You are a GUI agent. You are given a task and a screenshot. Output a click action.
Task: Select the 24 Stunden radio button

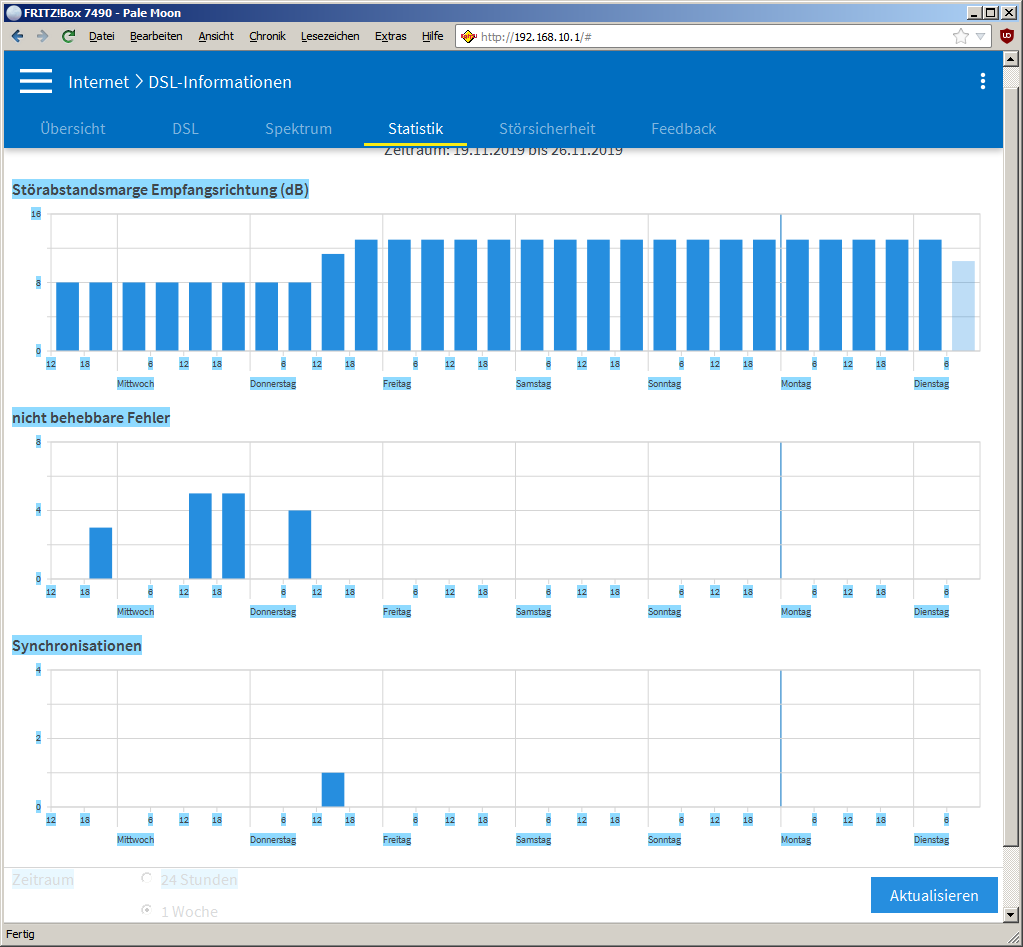(x=147, y=879)
